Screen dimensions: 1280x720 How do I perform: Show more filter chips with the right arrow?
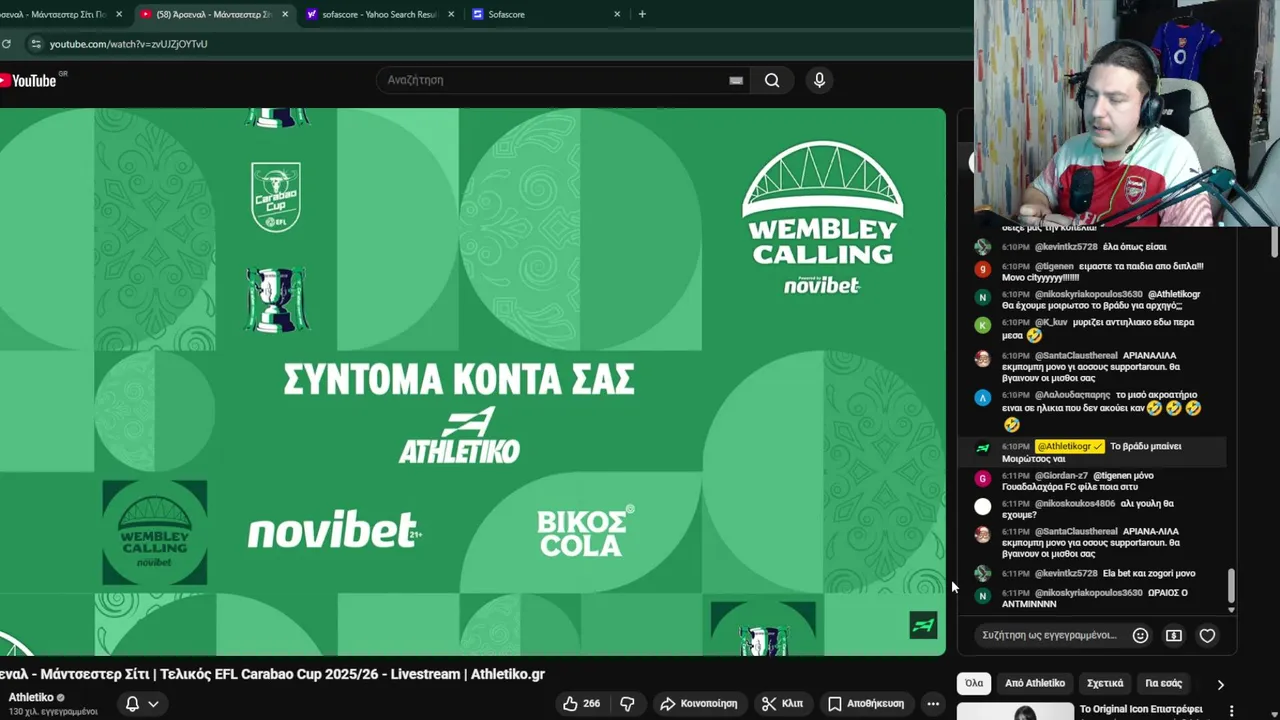point(1220,684)
